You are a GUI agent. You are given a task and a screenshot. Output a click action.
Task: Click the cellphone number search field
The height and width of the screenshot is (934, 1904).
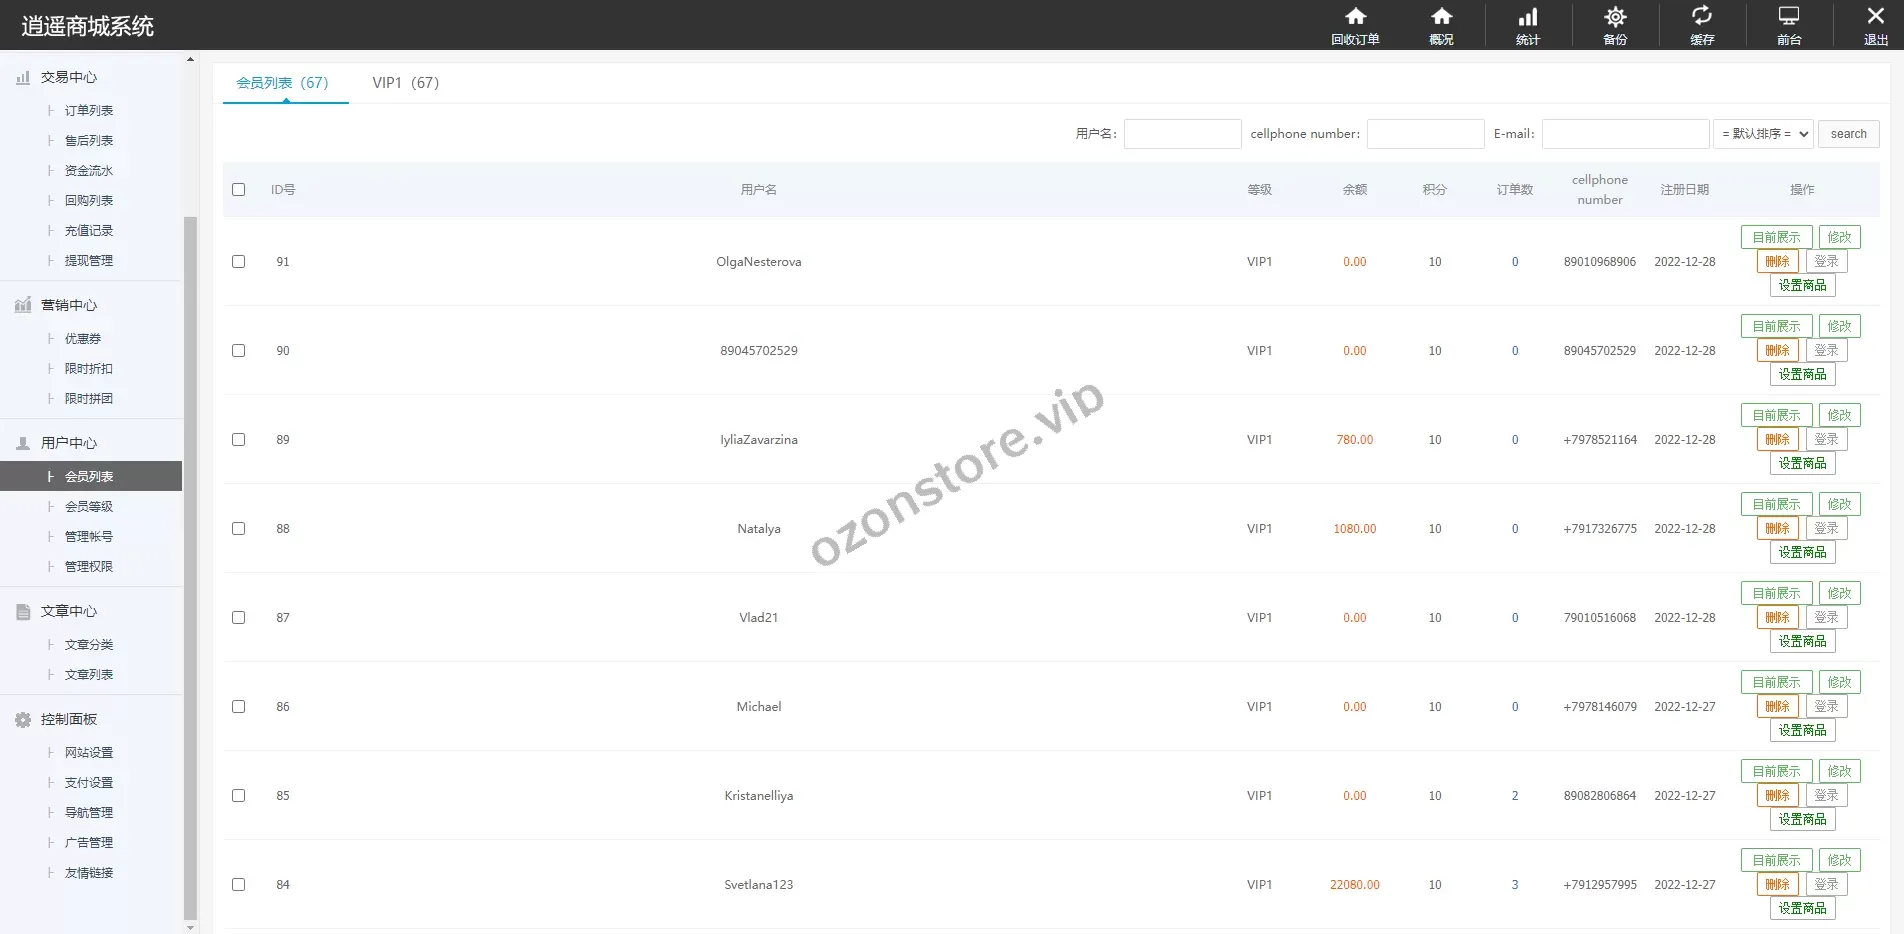click(1425, 134)
